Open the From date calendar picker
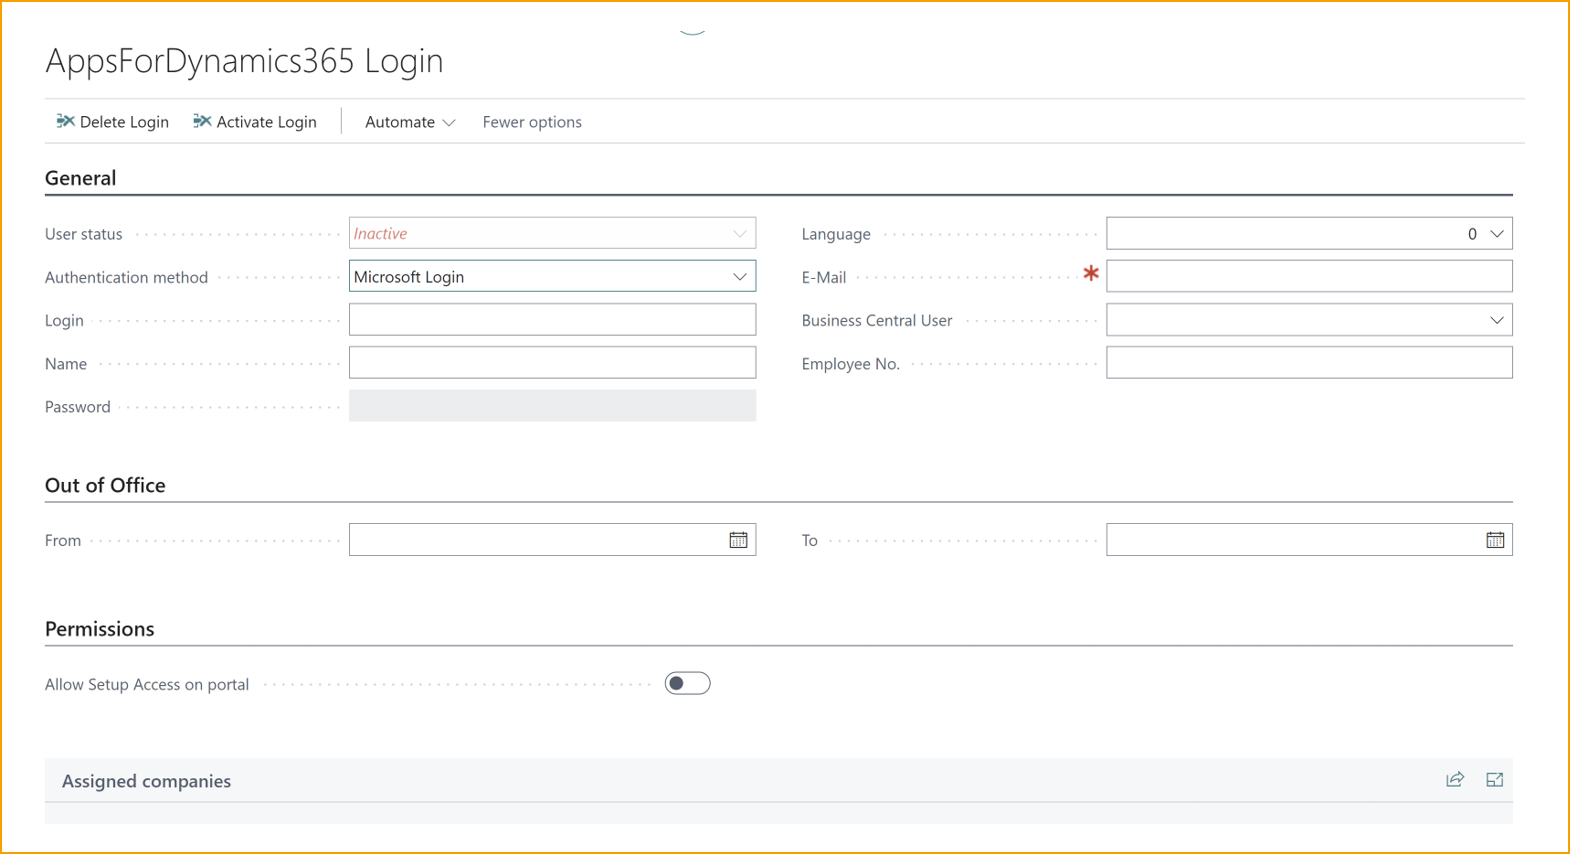Viewport: 1570px width, 854px height. (x=738, y=540)
